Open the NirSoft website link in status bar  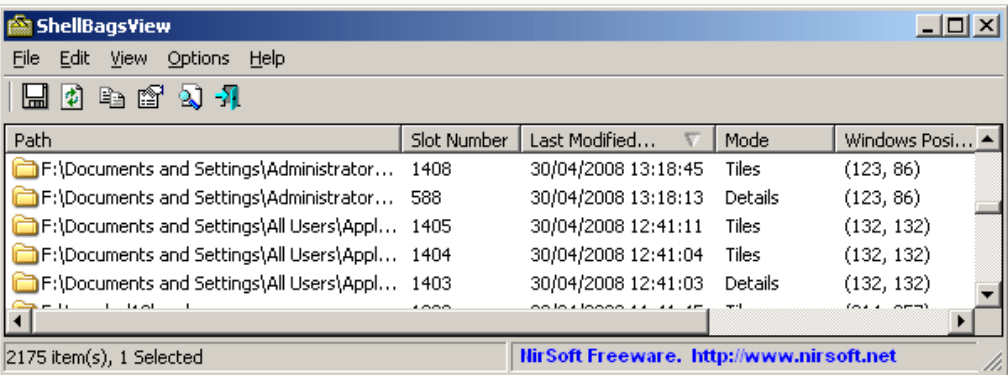coord(793,356)
